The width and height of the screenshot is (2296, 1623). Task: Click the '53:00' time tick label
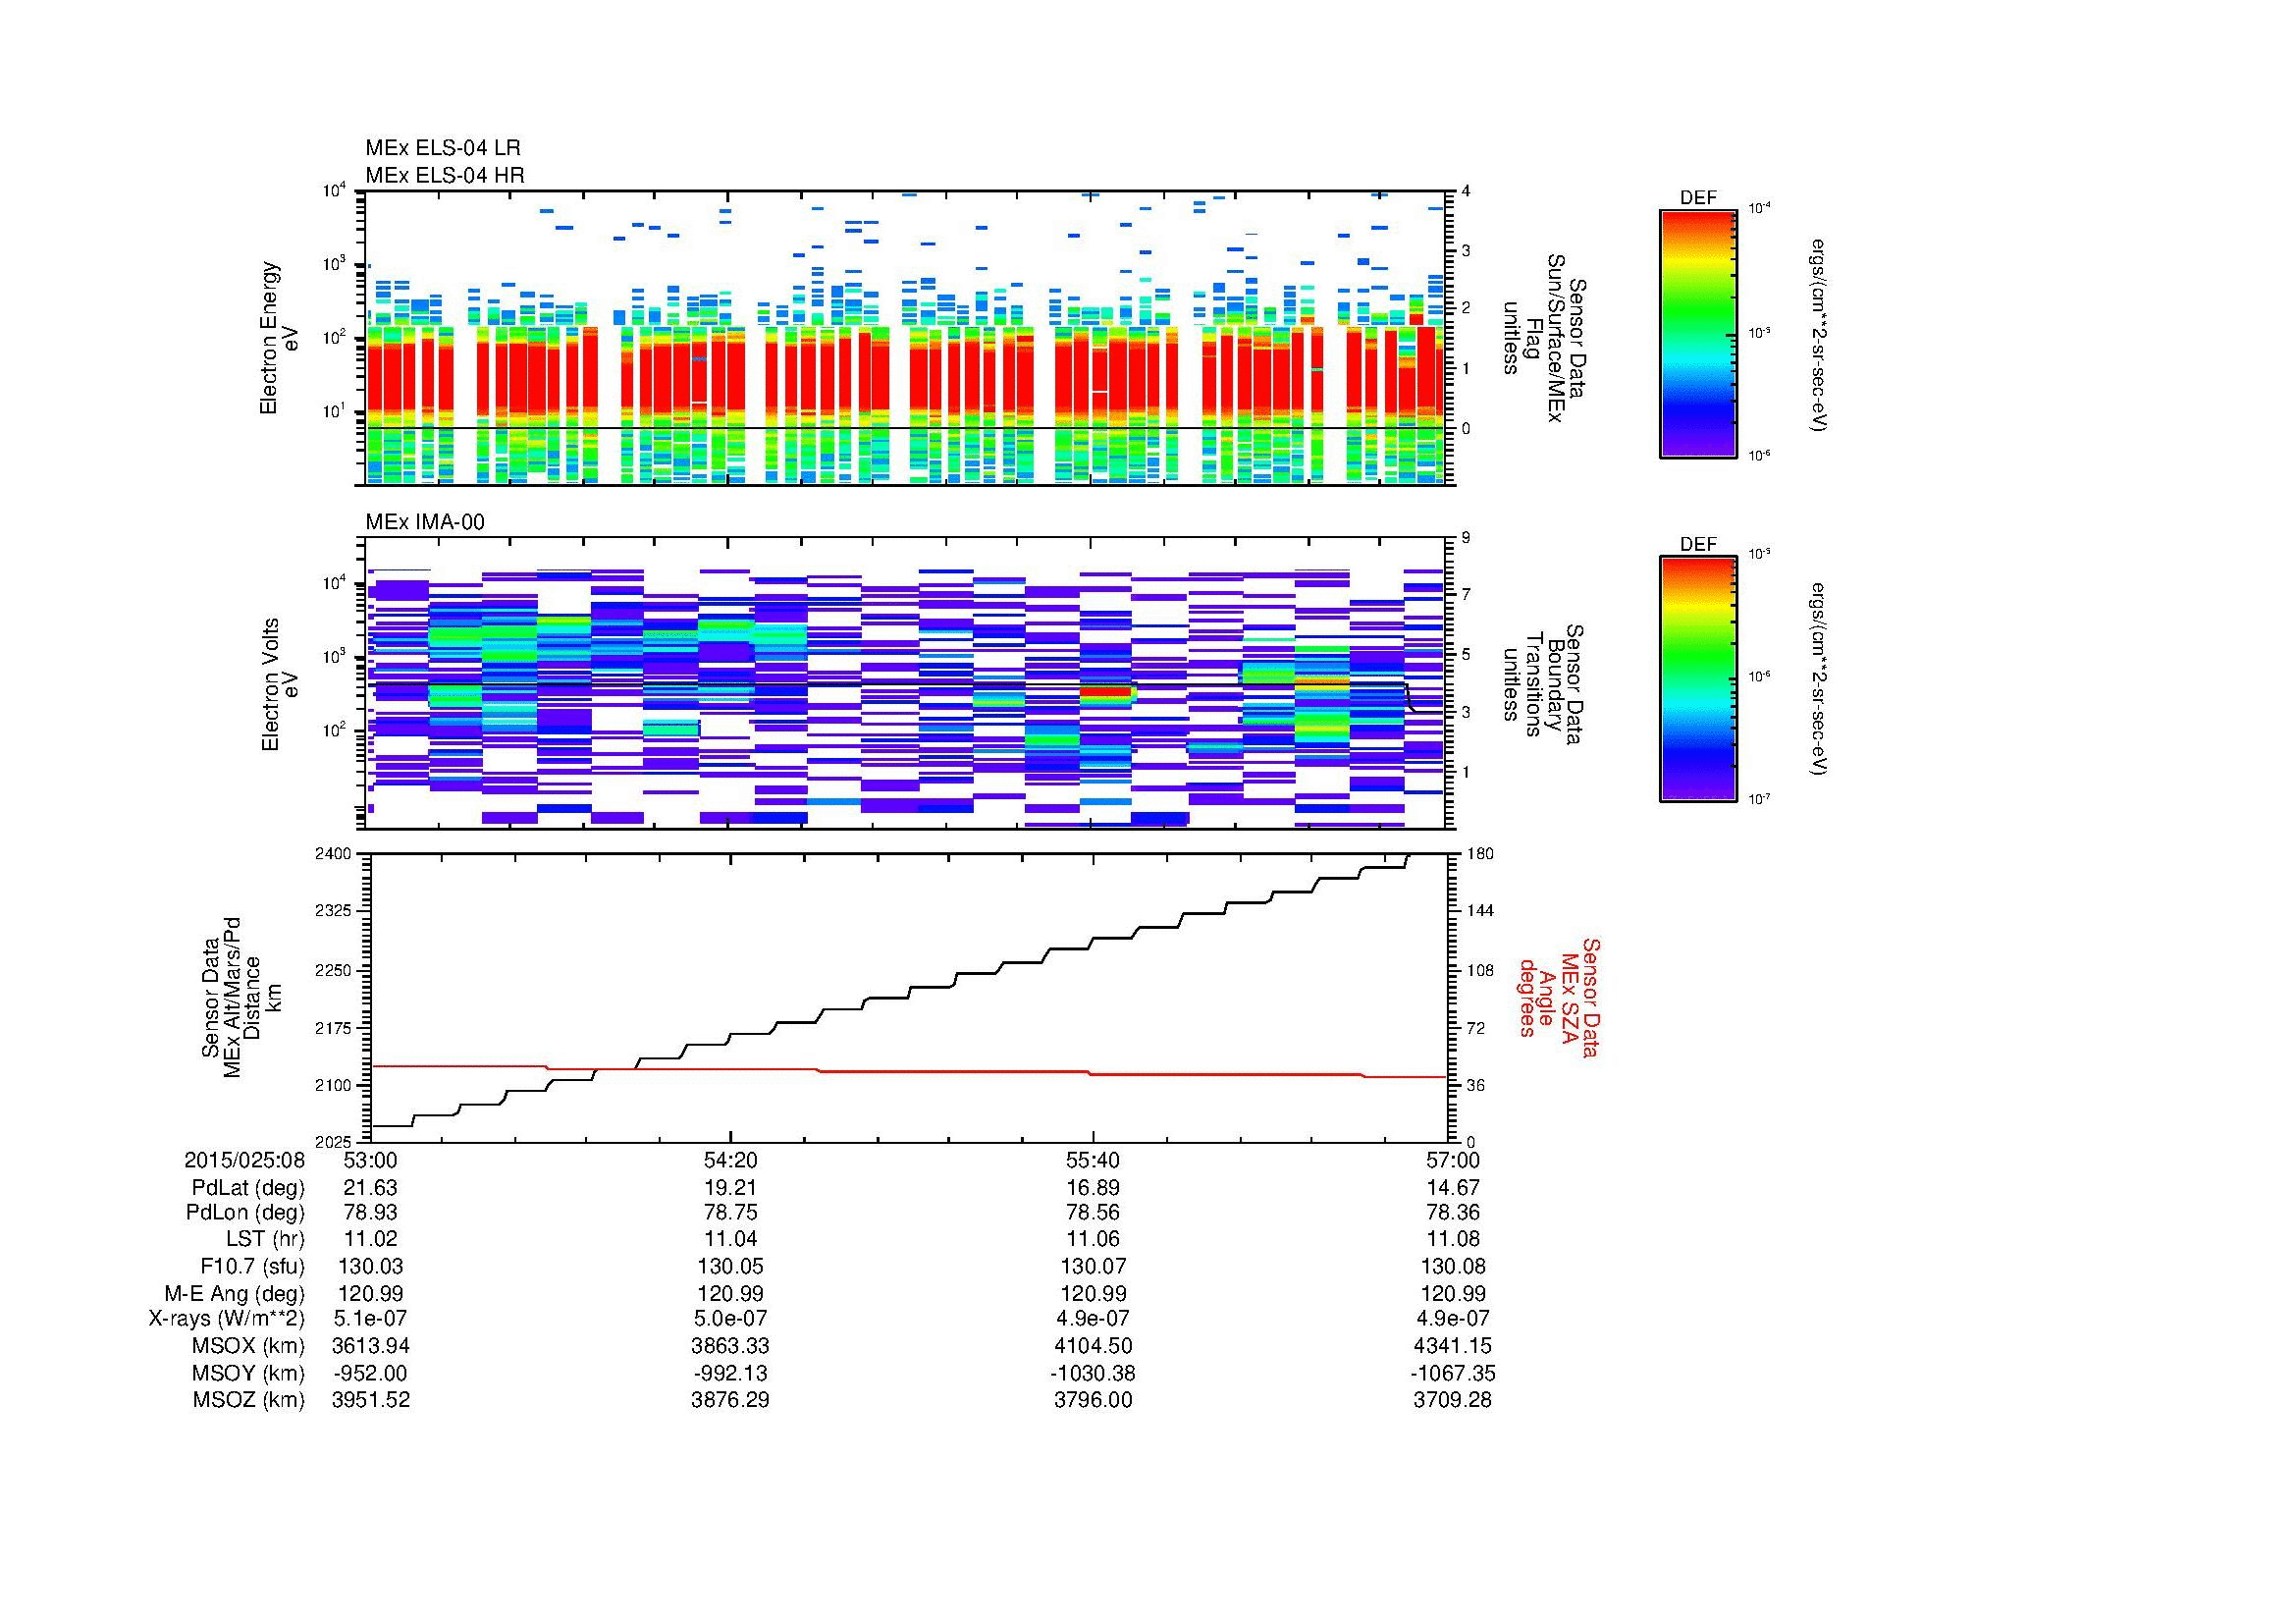coord(370,1160)
